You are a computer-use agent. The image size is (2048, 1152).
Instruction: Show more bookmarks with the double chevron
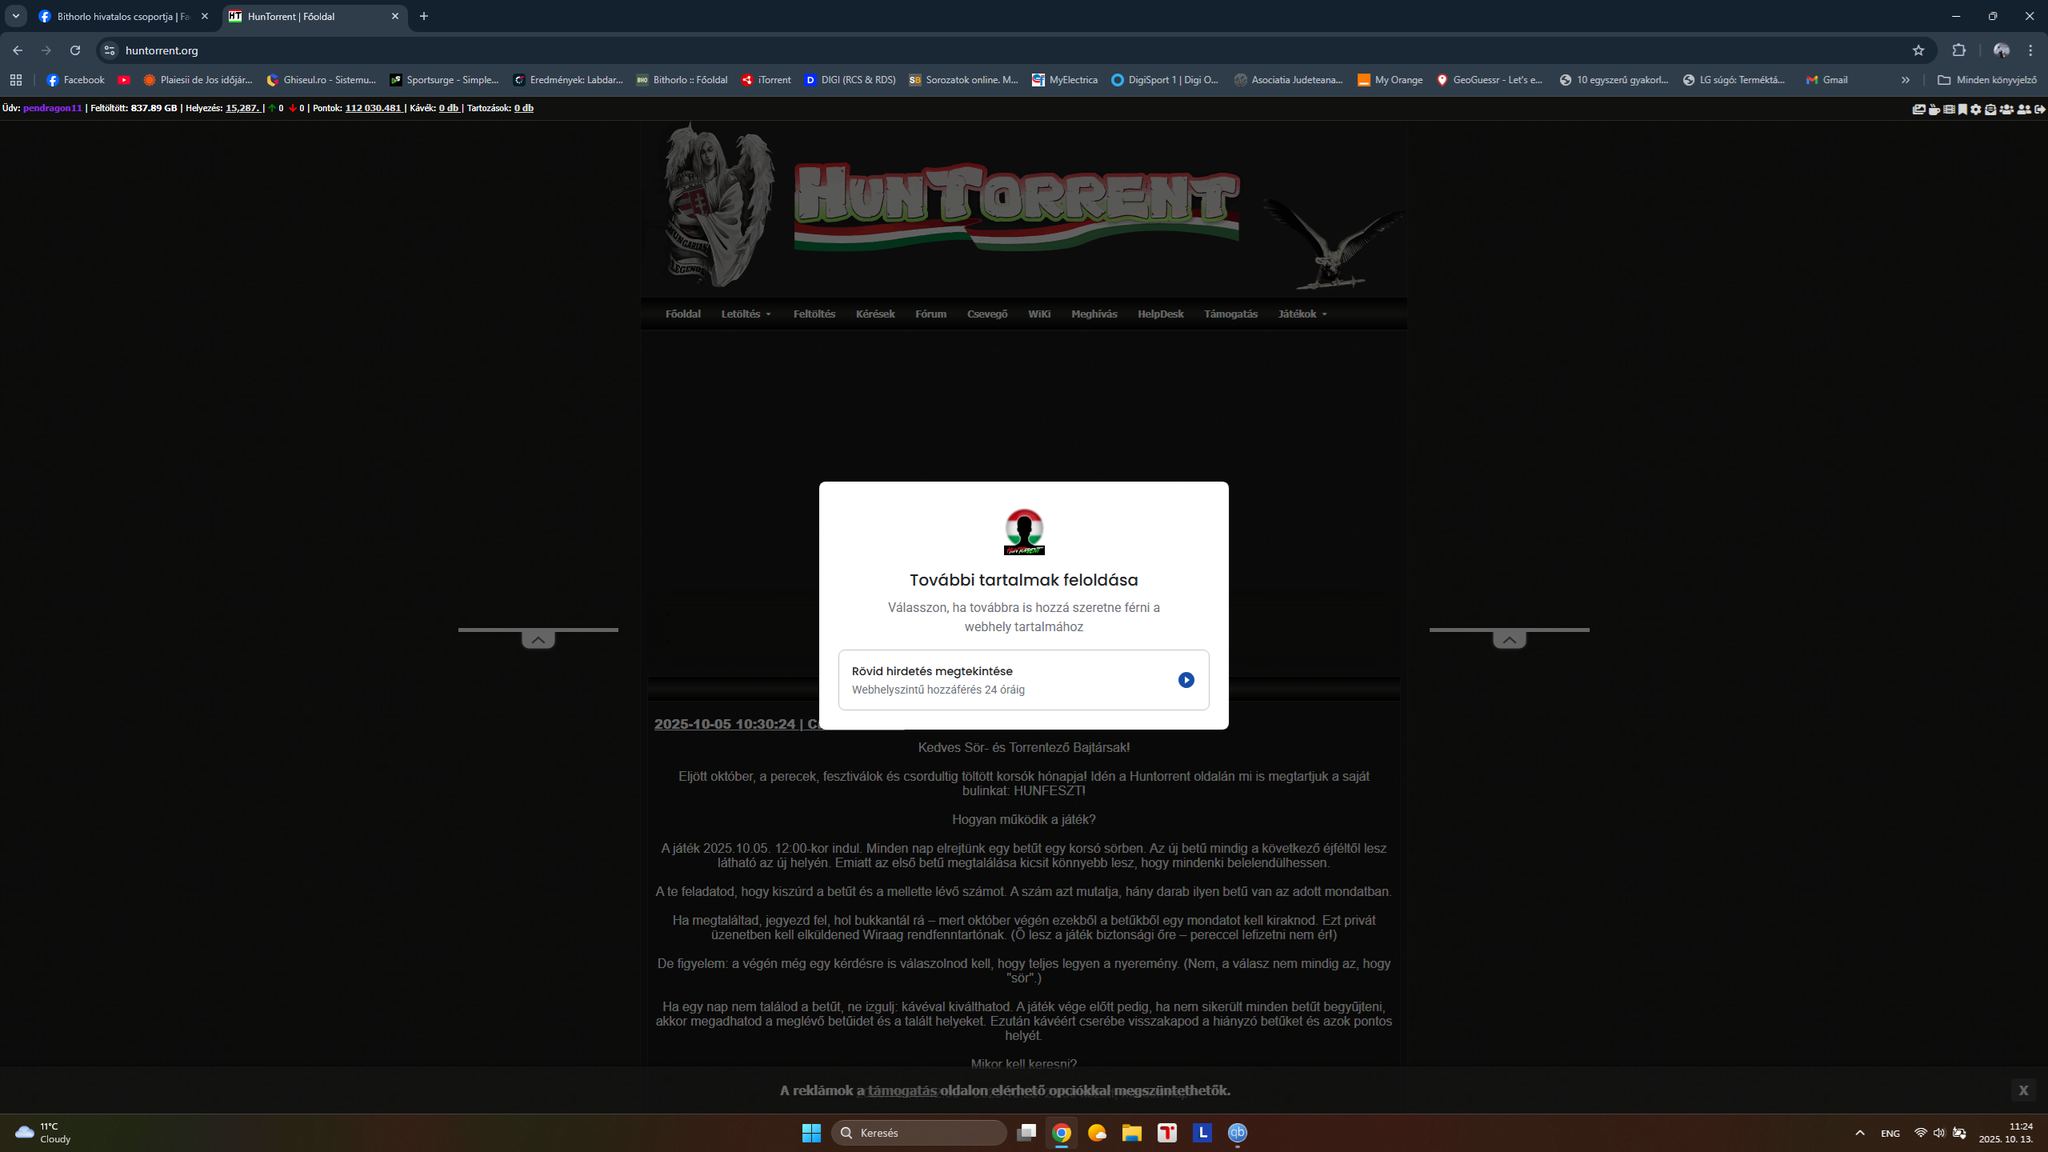coord(1905,80)
